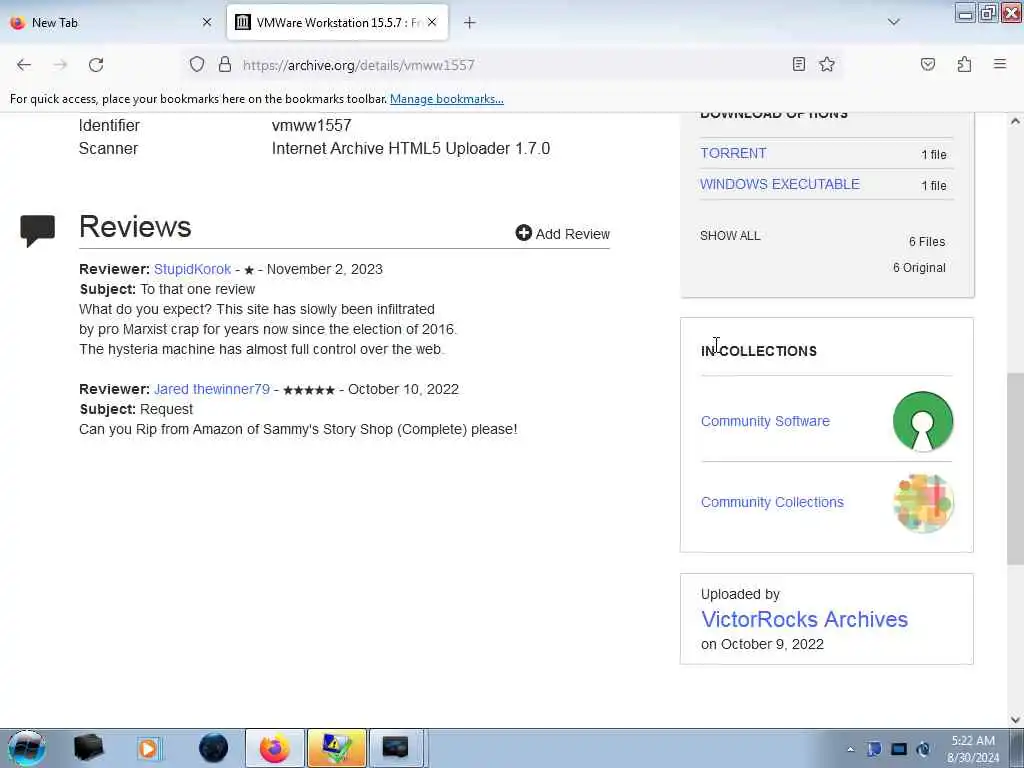The image size is (1024, 768).
Task: Go back to the previous page
Action: 24,65
